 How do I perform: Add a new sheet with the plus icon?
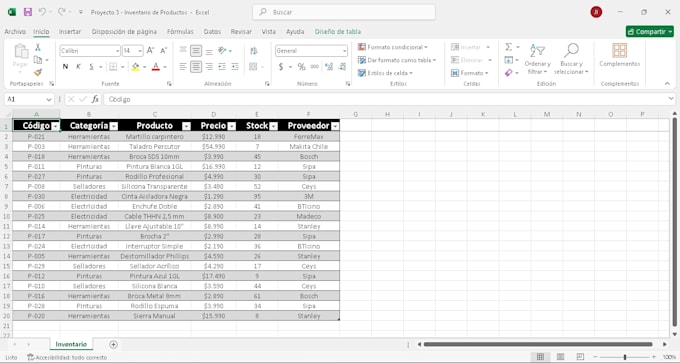(113, 344)
